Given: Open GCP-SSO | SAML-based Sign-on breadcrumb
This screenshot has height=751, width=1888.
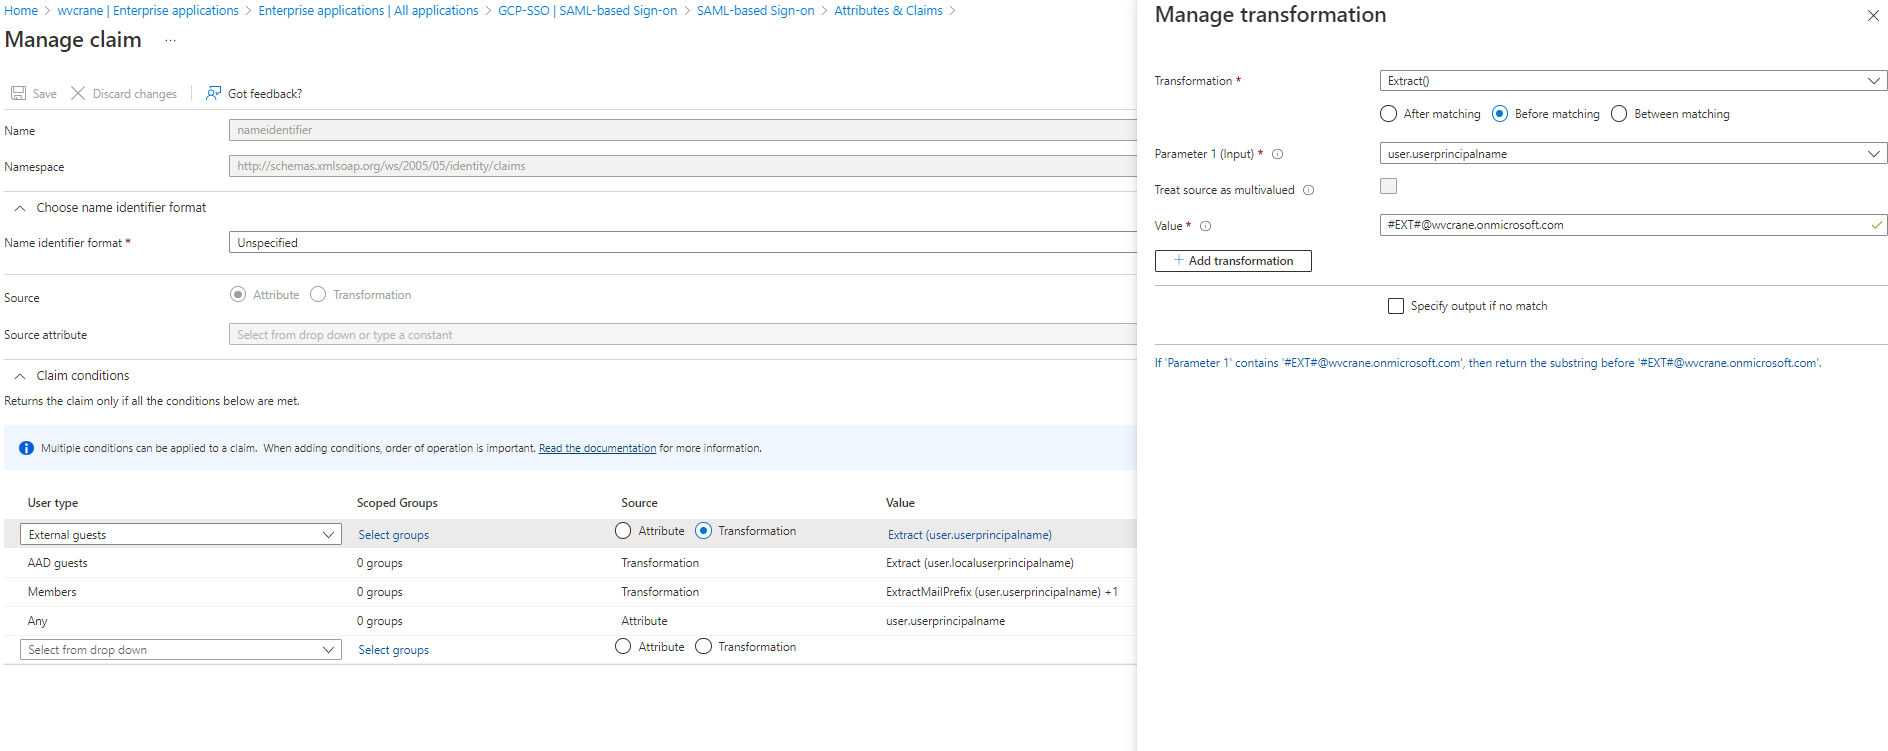Looking at the screenshot, I should (587, 10).
